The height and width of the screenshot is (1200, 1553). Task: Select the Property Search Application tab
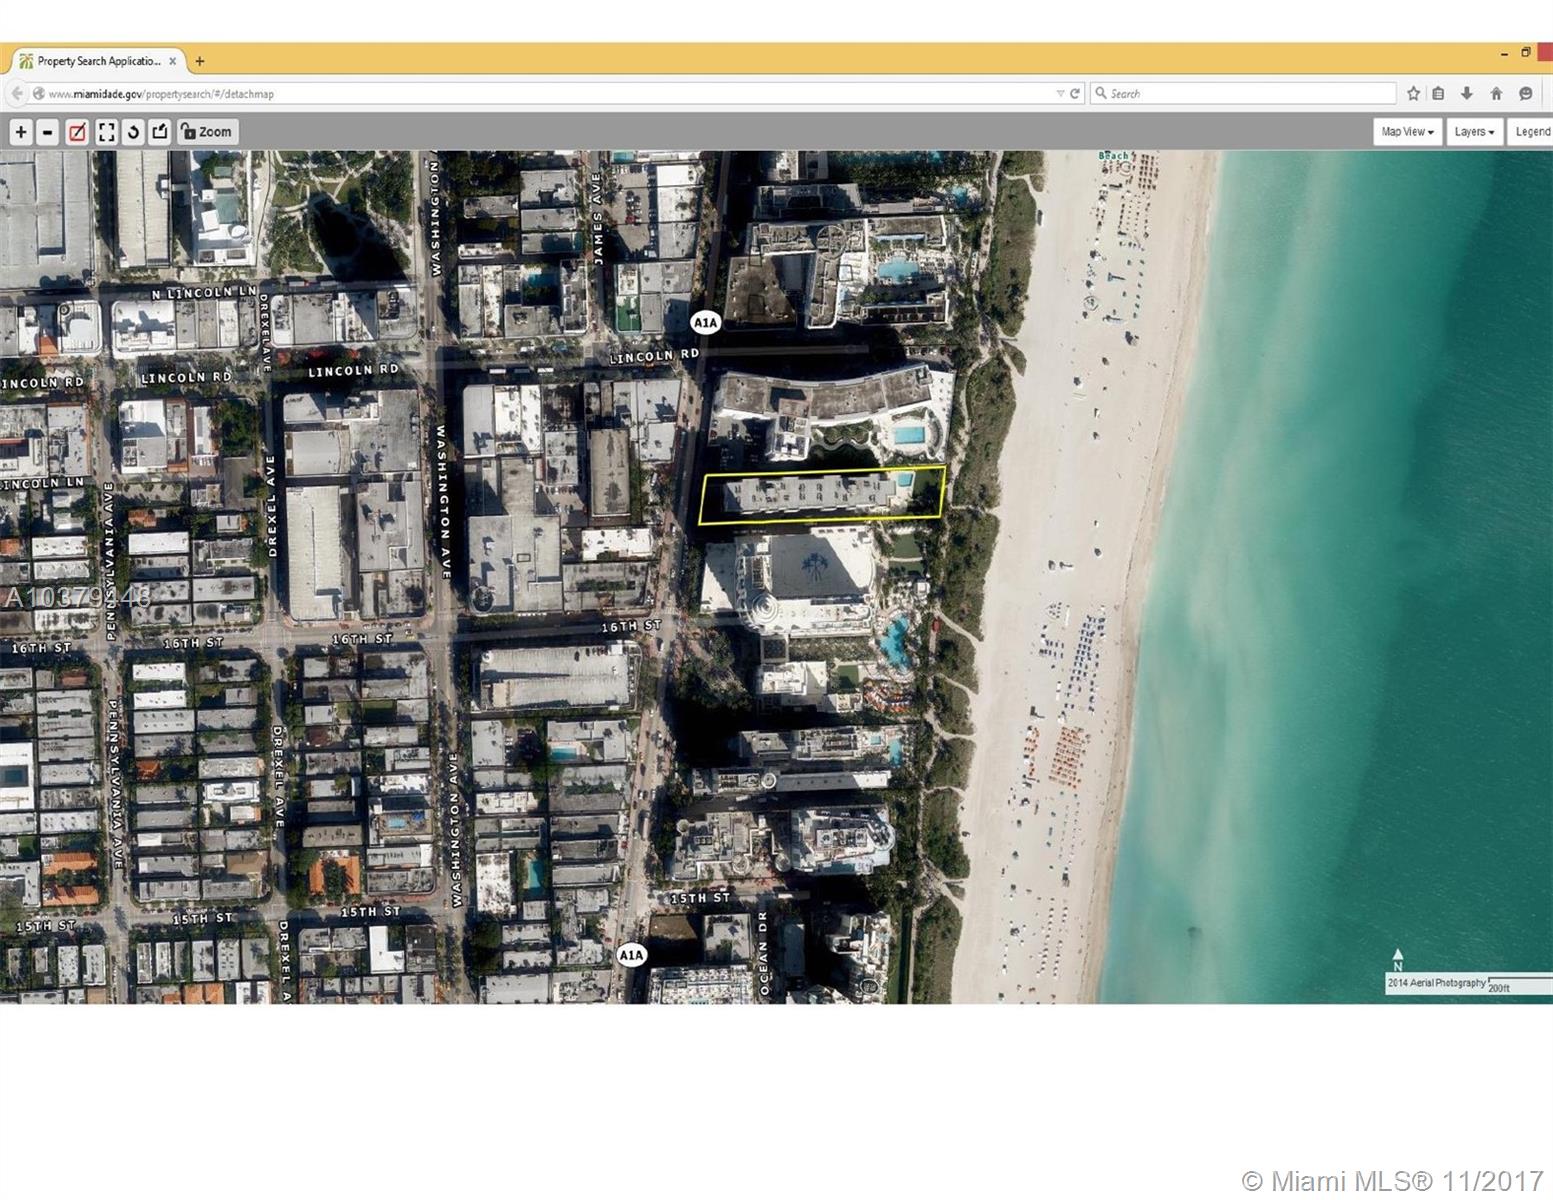tap(97, 61)
